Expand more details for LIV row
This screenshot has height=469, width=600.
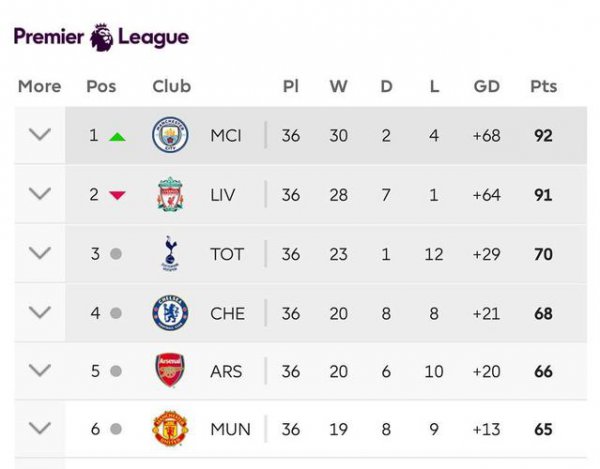[x=40, y=194]
